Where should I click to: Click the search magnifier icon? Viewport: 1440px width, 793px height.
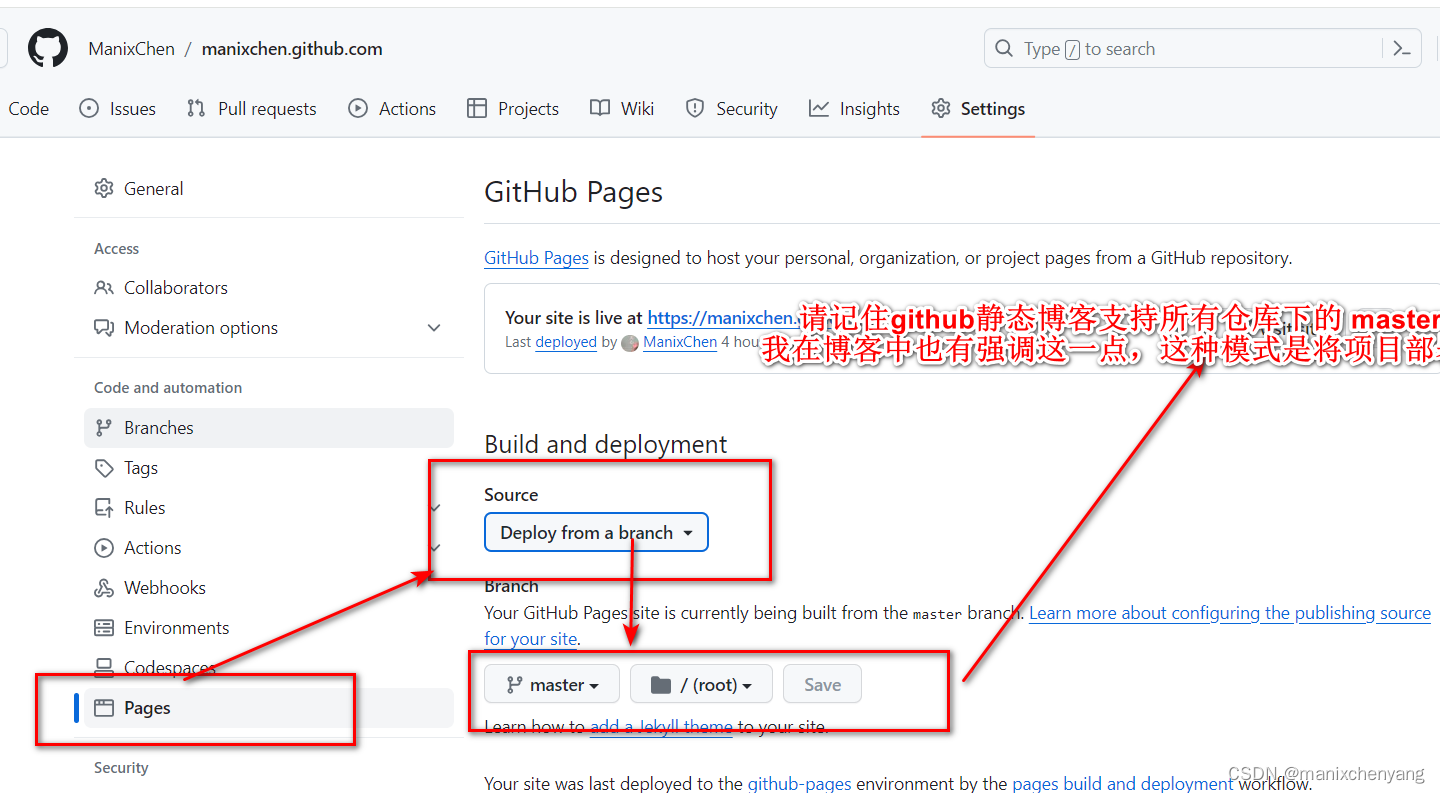tap(1004, 48)
